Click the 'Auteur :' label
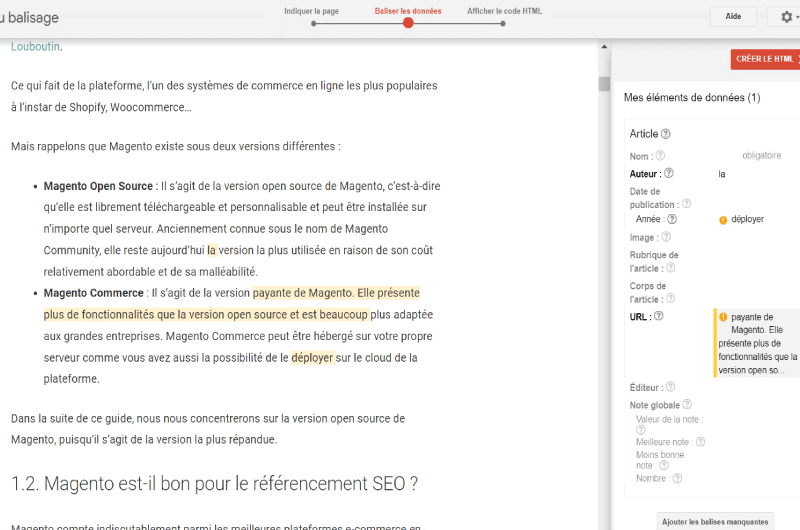This screenshot has height=530, width=800. pyautogui.click(x=645, y=174)
